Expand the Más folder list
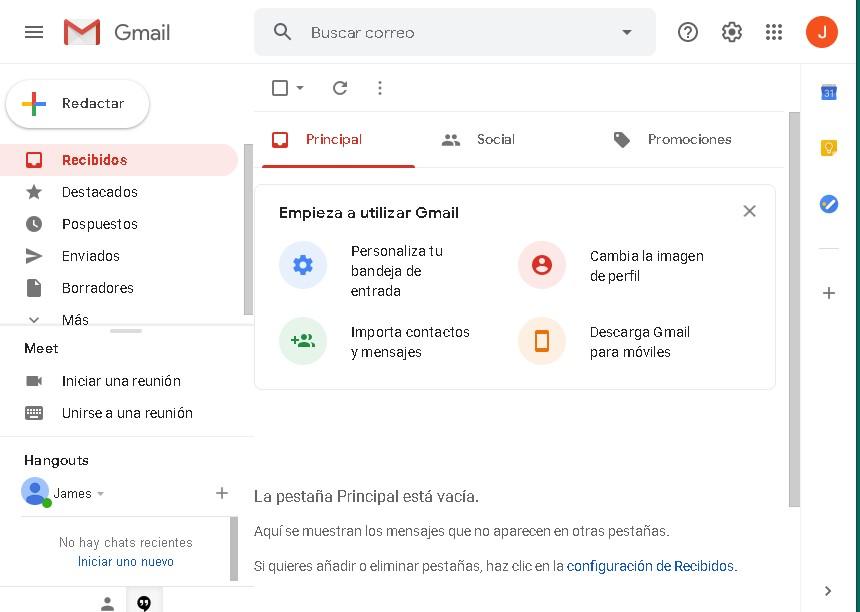 pyautogui.click(x=74, y=320)
